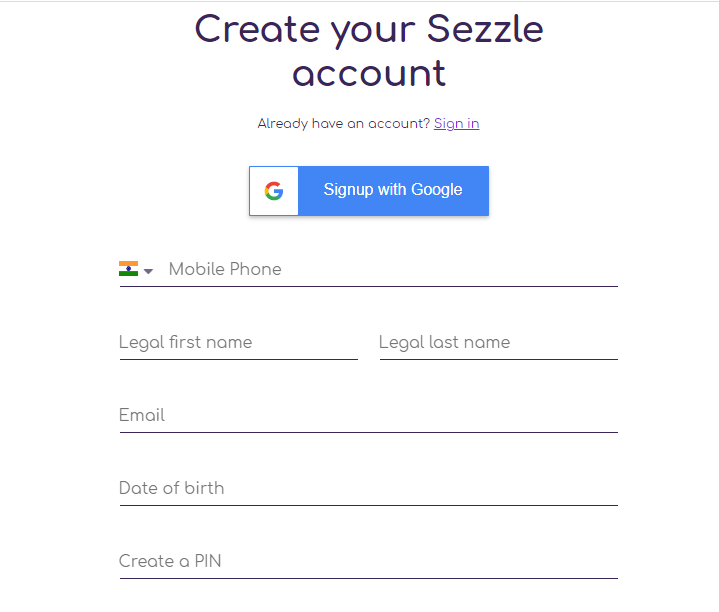Click the Create a PIN field
This screenshot has width=719, height=612.
(x=367, y=561)
